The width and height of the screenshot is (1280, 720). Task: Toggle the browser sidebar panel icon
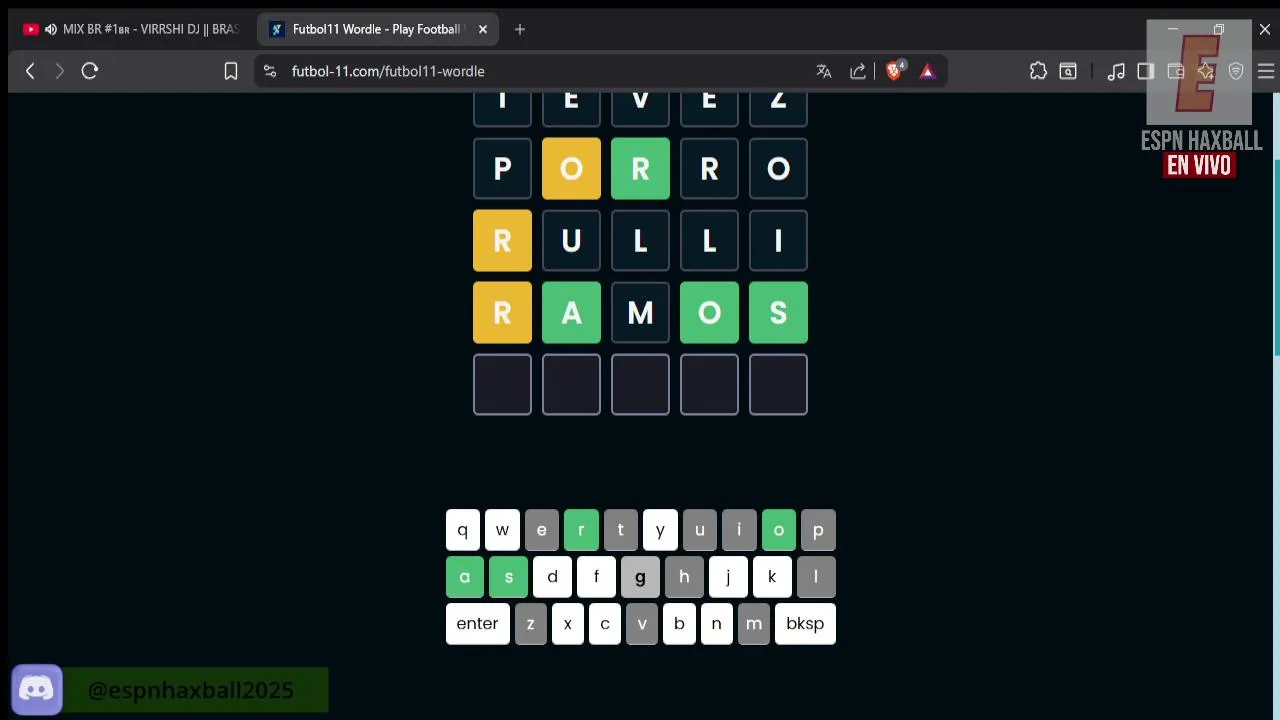pos(1146,71)
